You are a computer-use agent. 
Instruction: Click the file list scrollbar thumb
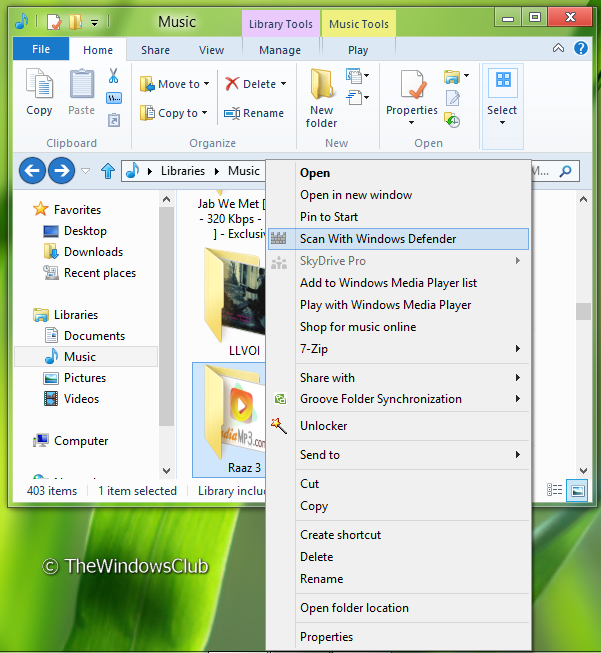[583, 312]
